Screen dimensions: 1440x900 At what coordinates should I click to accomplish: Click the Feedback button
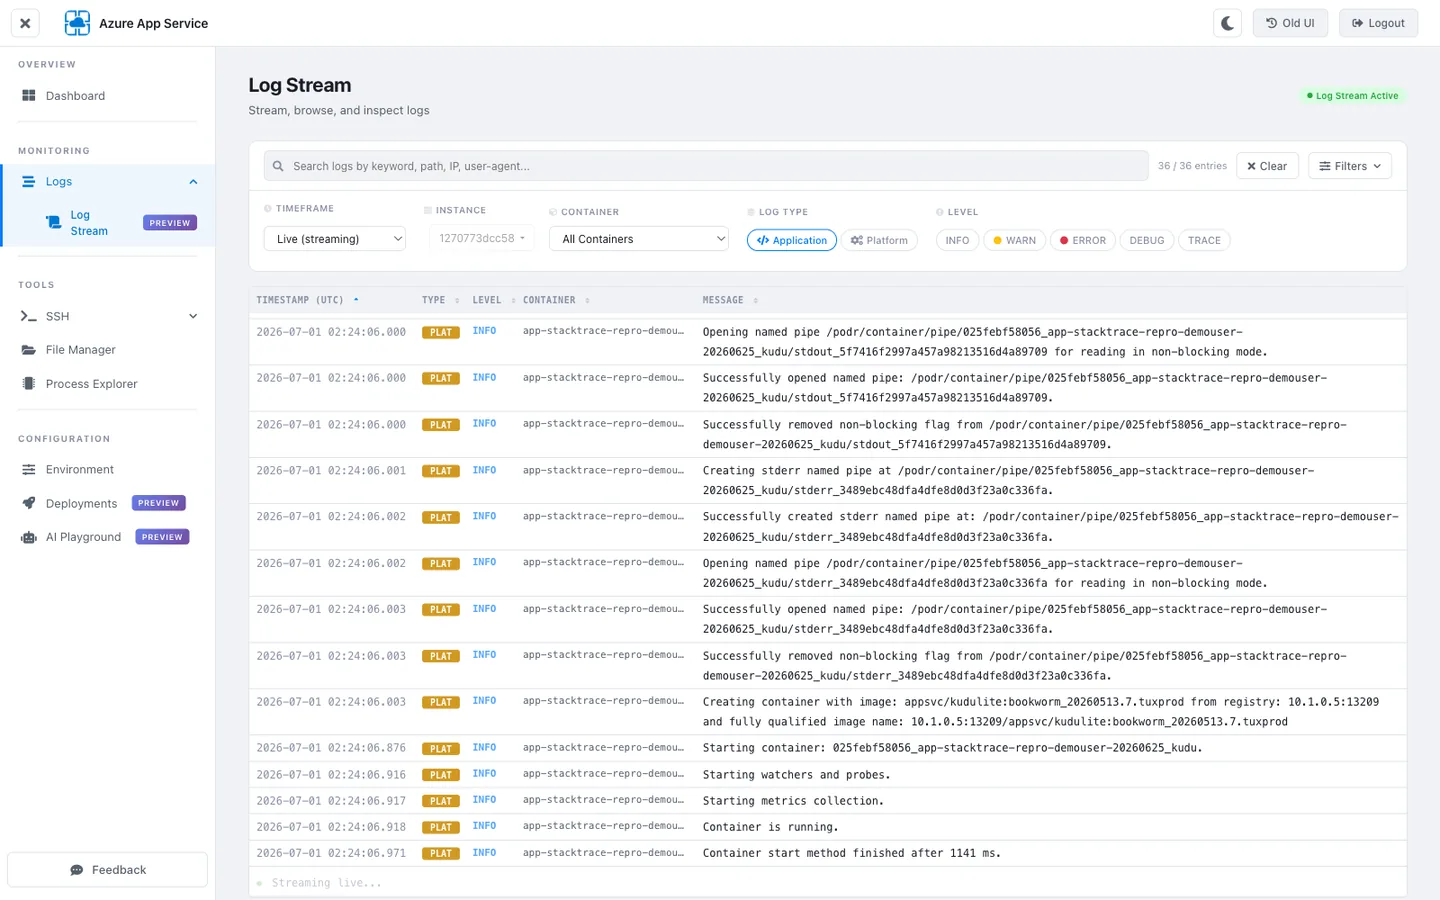tap(108, 870)
